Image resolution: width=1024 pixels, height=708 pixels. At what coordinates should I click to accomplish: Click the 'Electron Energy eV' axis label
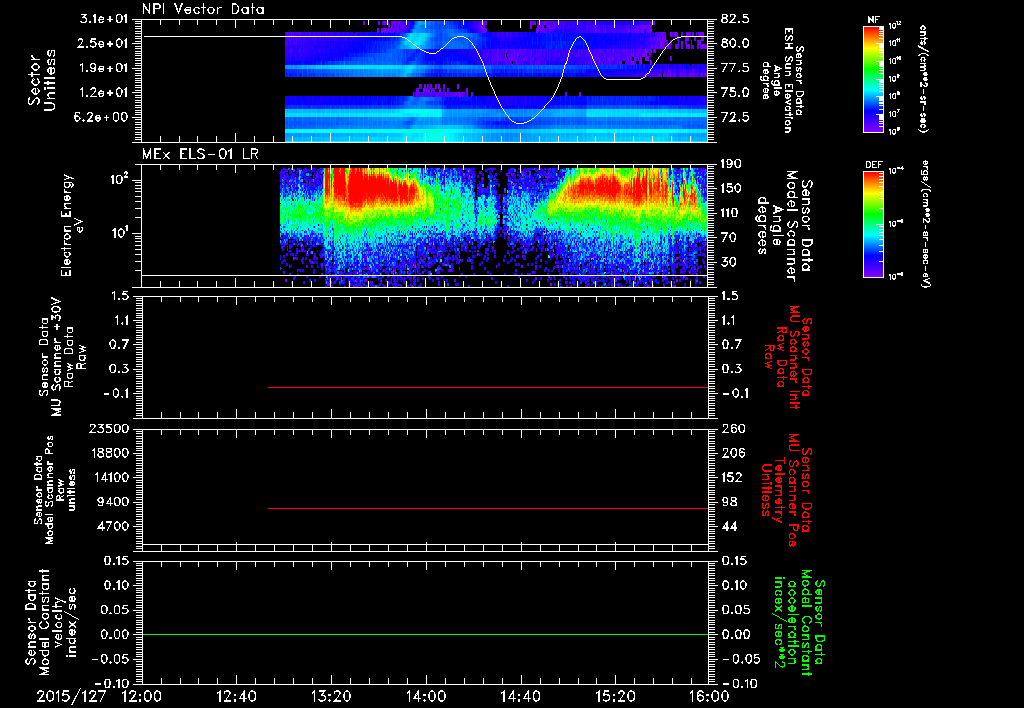click(71, 225)
